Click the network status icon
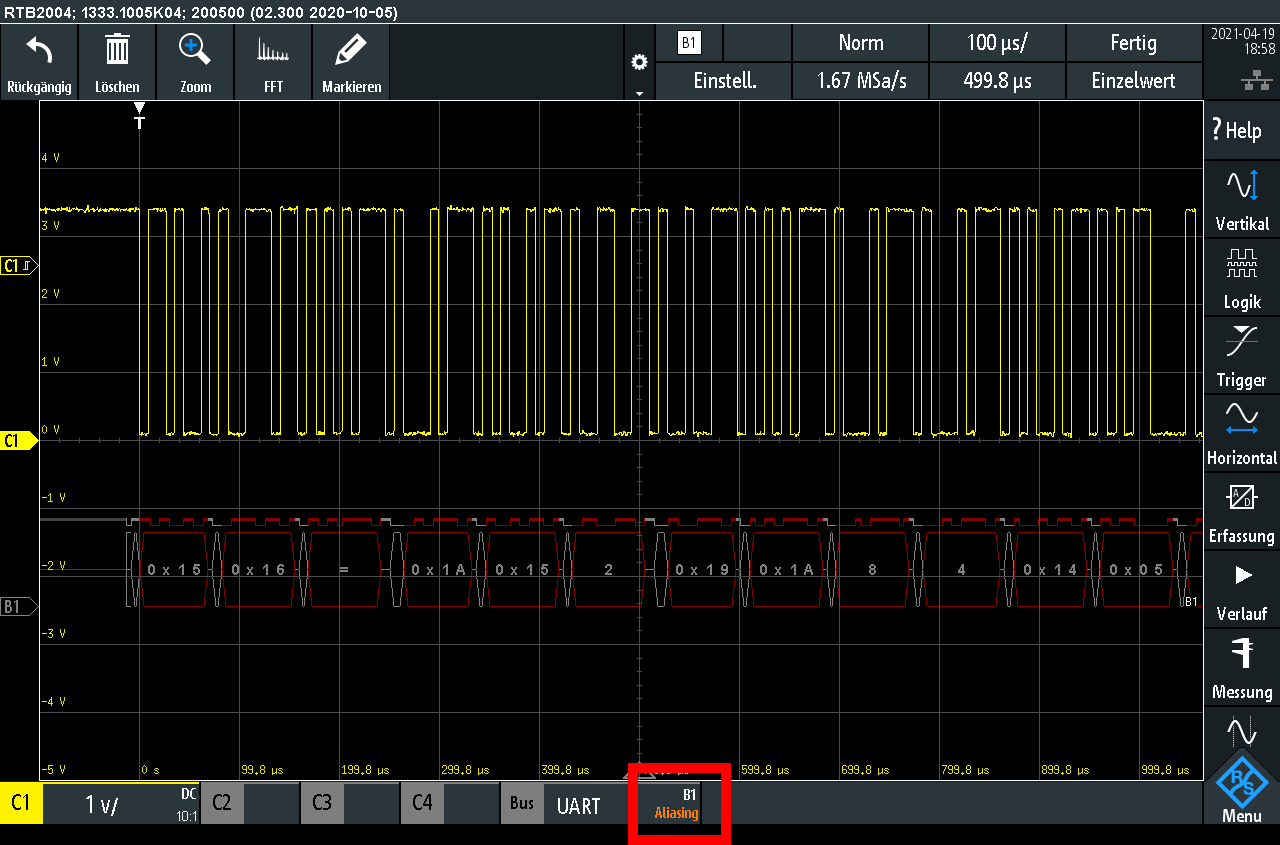The height and width of the screenshot is (845, 1280). 1255,82
